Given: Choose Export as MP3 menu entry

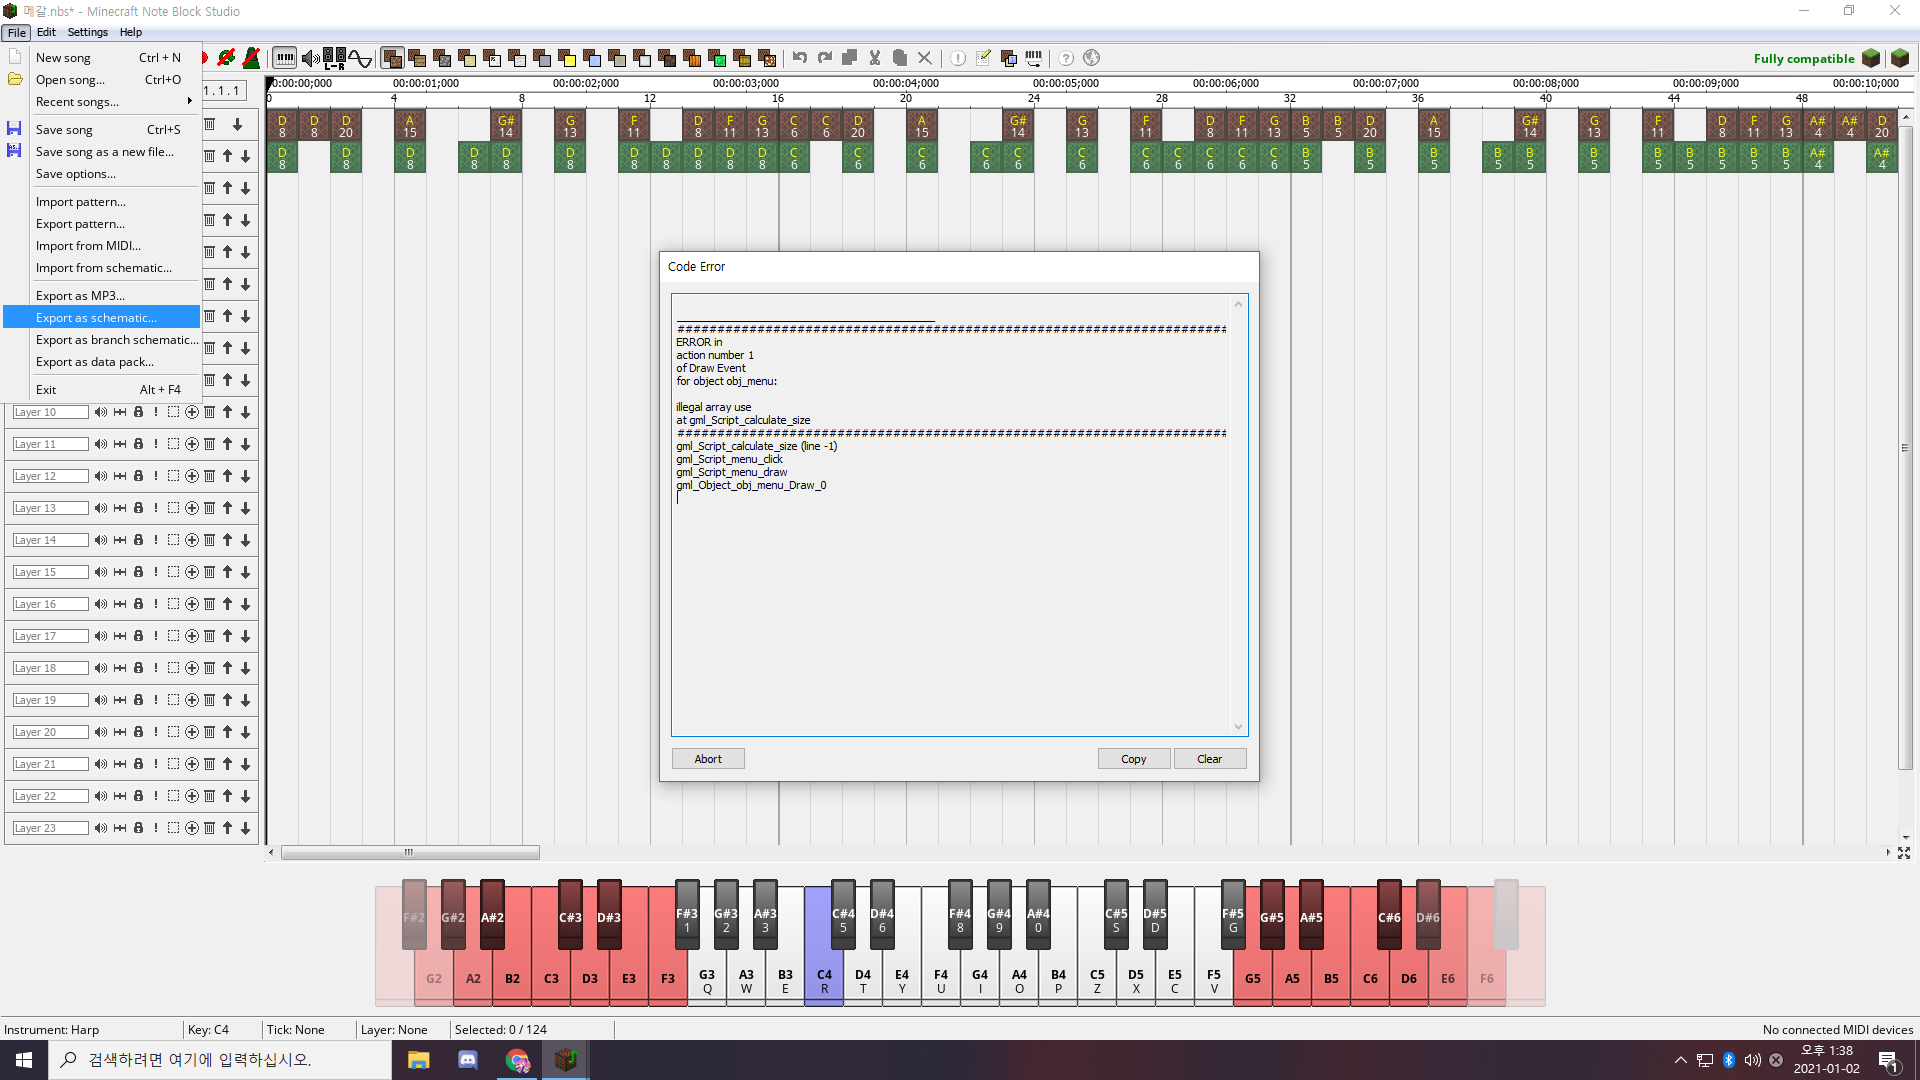Looking at the screenshot, I should click(80, 296).
